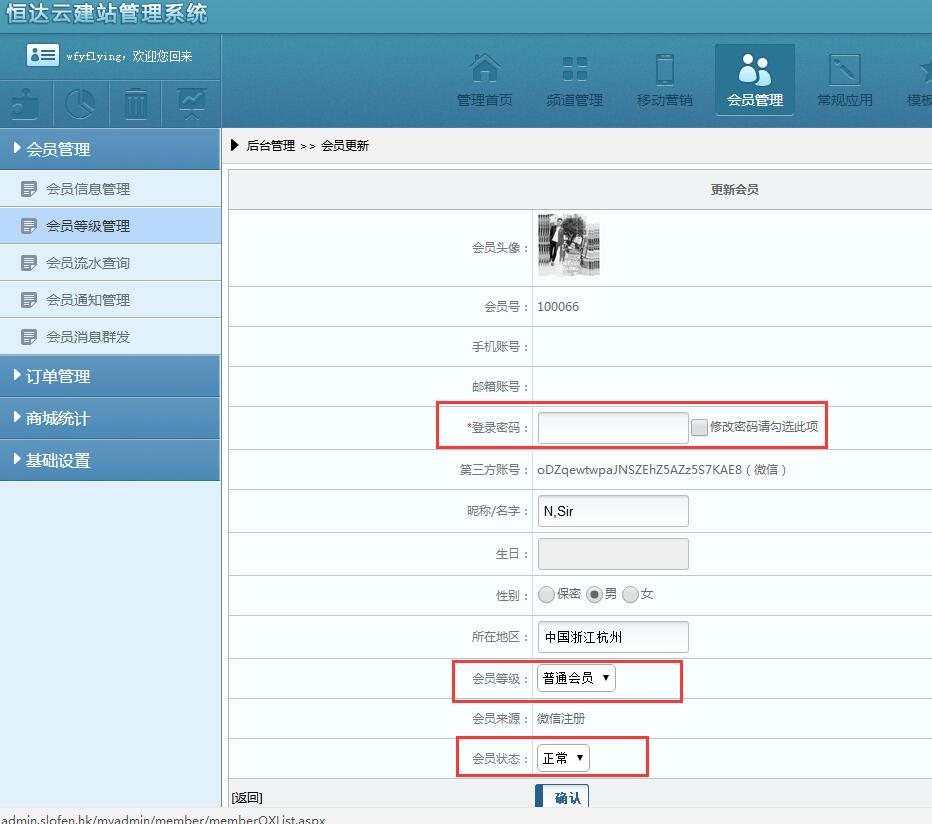Open 会员通知管理 in sidebar
The height and width of the screenshot is (824, 932).
pyautogui.click(x=88, y=300)
